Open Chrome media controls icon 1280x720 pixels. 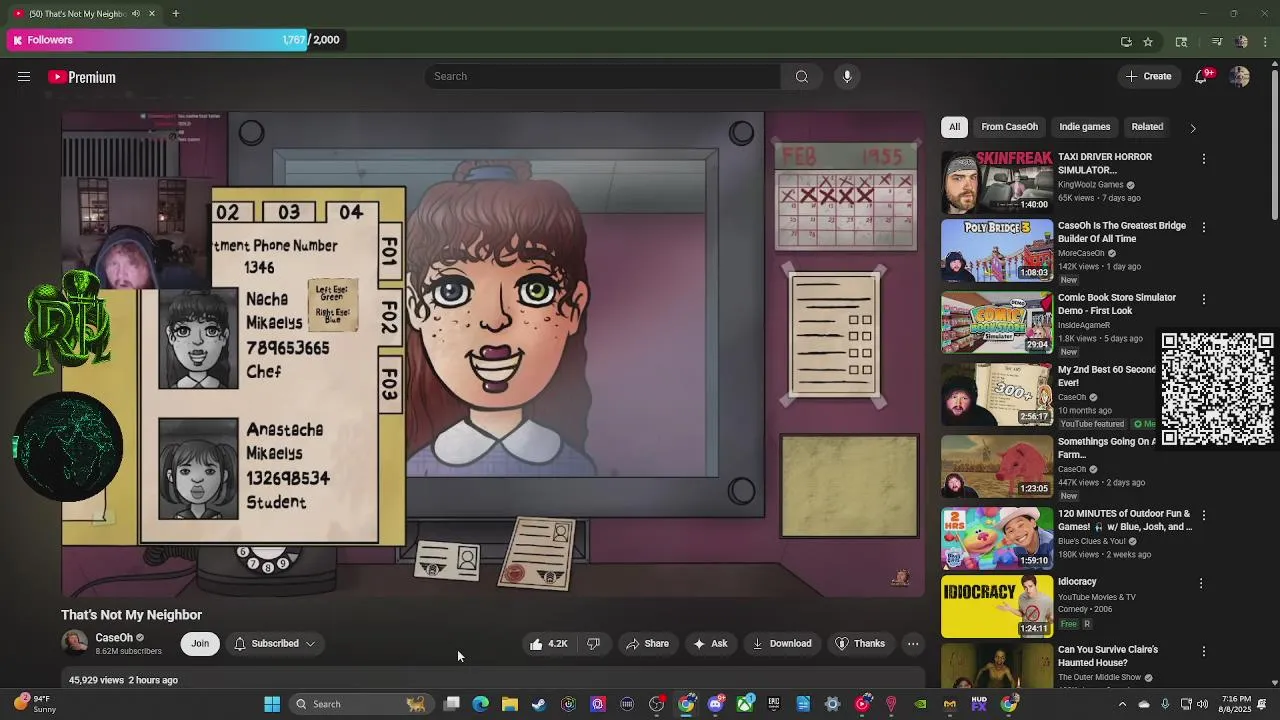pyautogui.click(x=1217, y=41)
